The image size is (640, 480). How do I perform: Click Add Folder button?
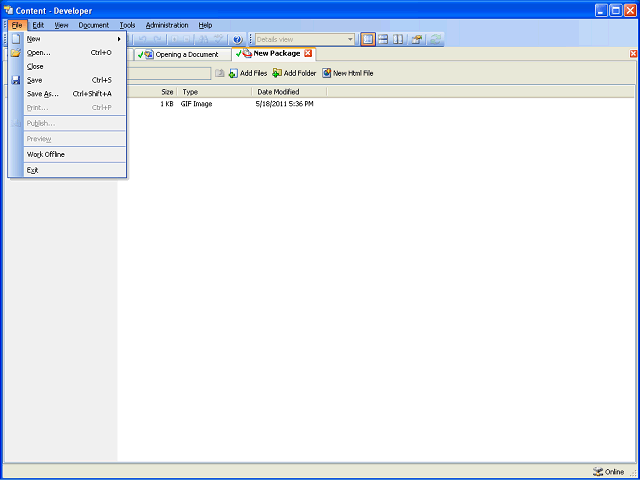294,73
